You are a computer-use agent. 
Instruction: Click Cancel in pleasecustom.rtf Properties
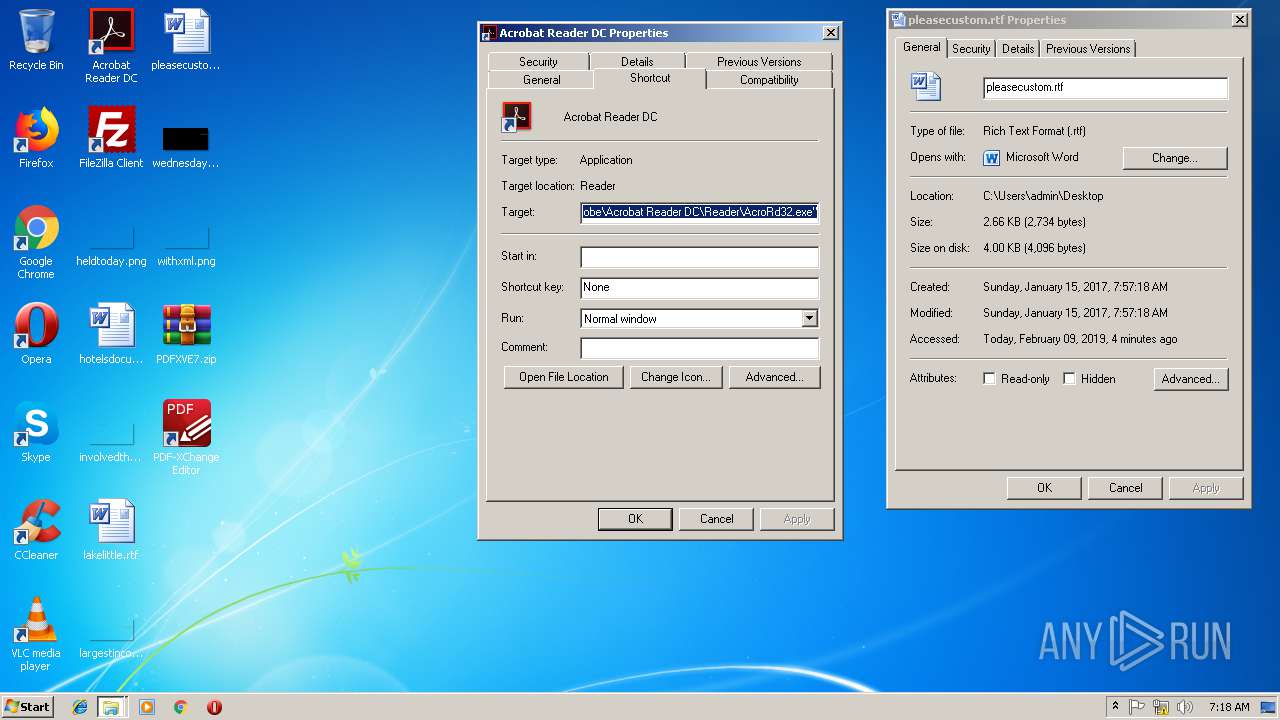click(1125, 488)
